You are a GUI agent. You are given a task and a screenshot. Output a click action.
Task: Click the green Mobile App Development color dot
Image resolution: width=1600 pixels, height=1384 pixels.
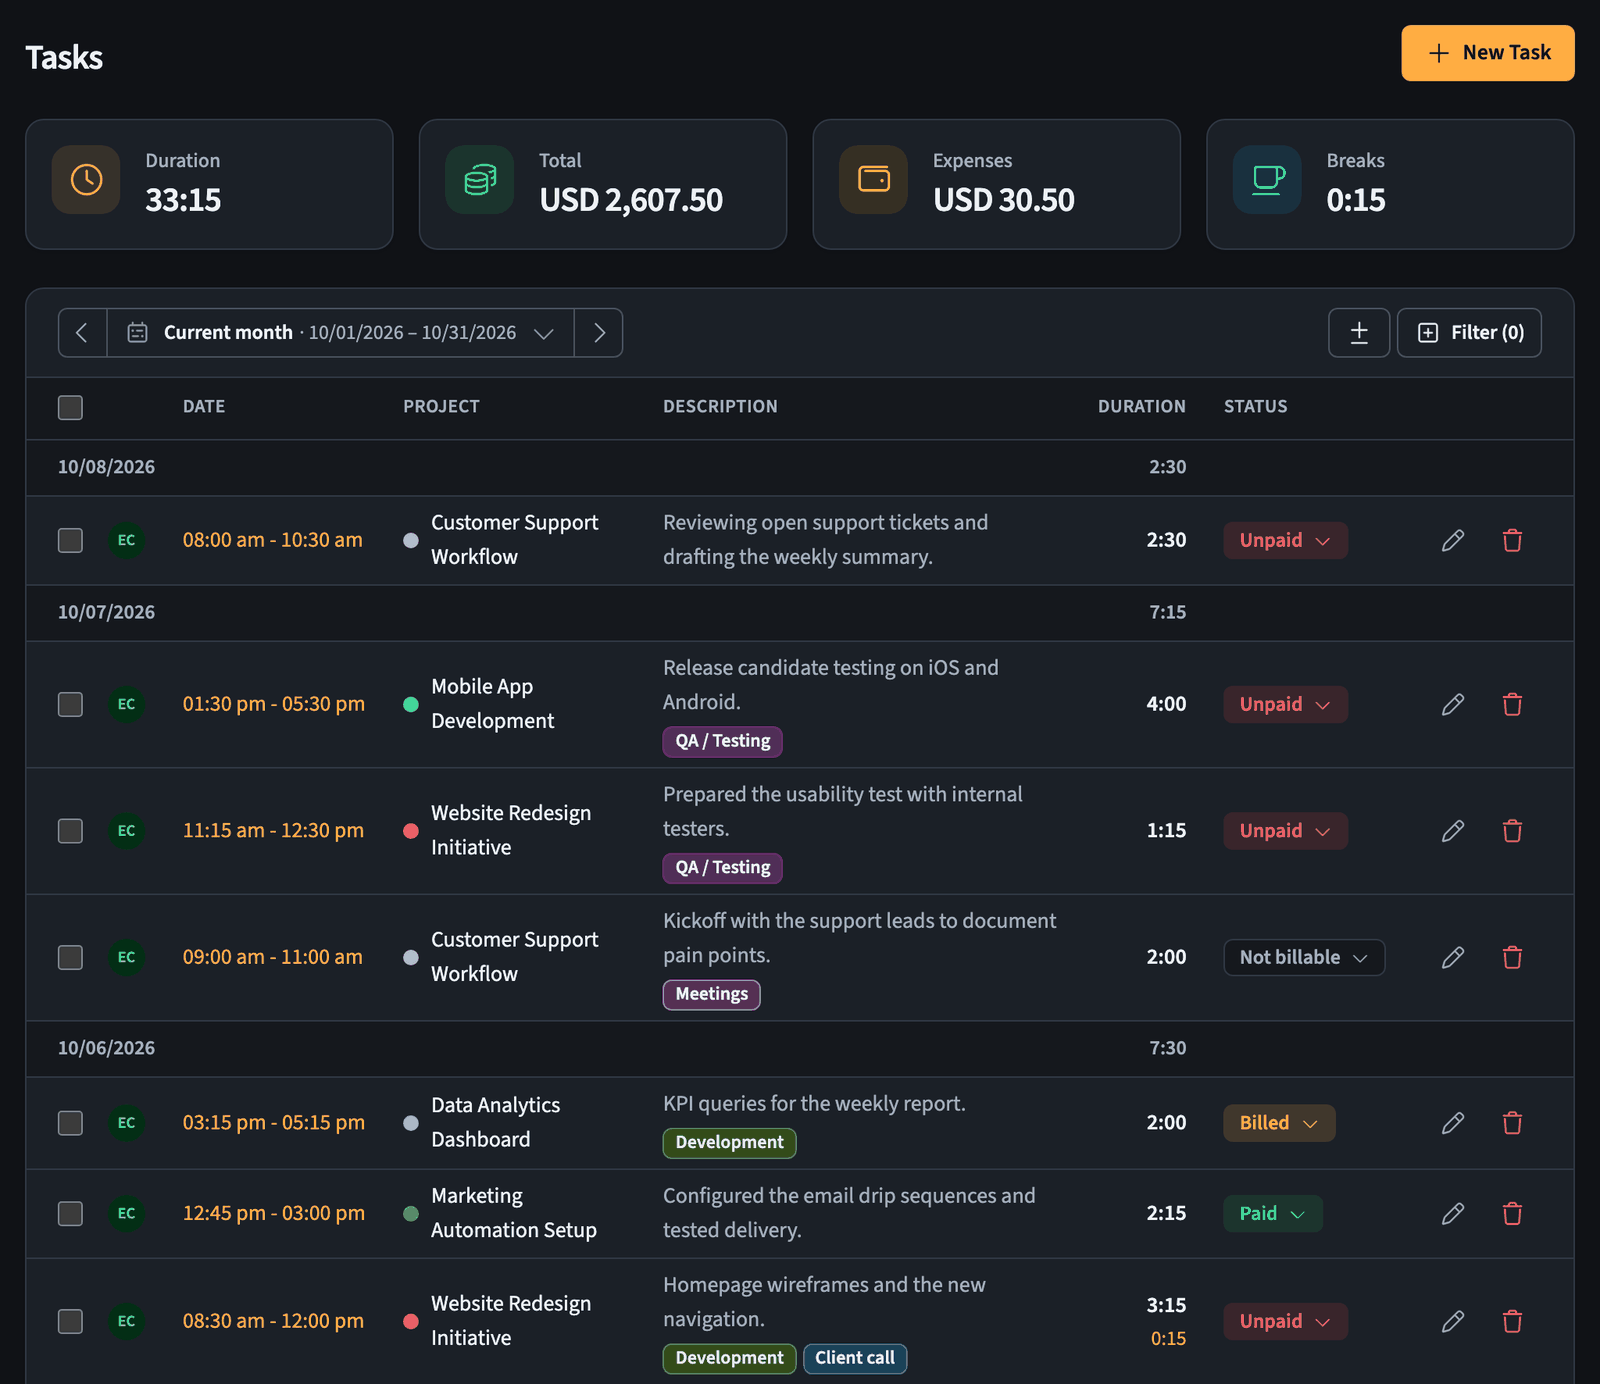(x=410, y=704)
